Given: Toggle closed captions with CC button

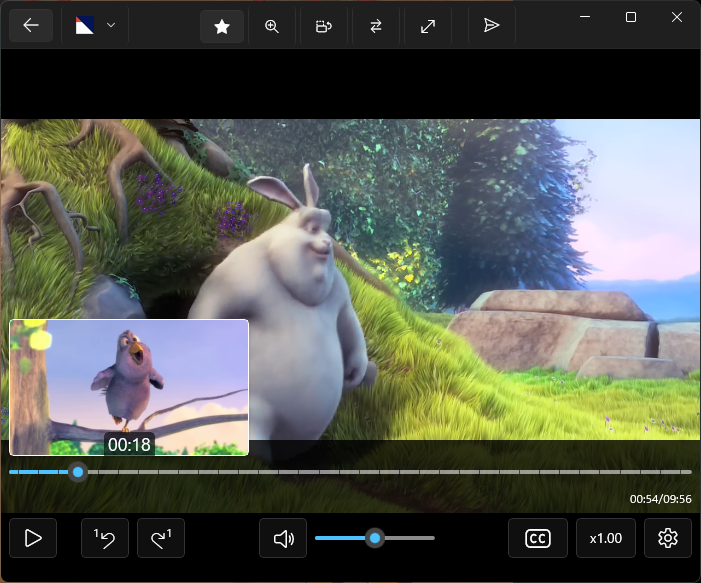Looking at the screenshot, I should 538,538.
